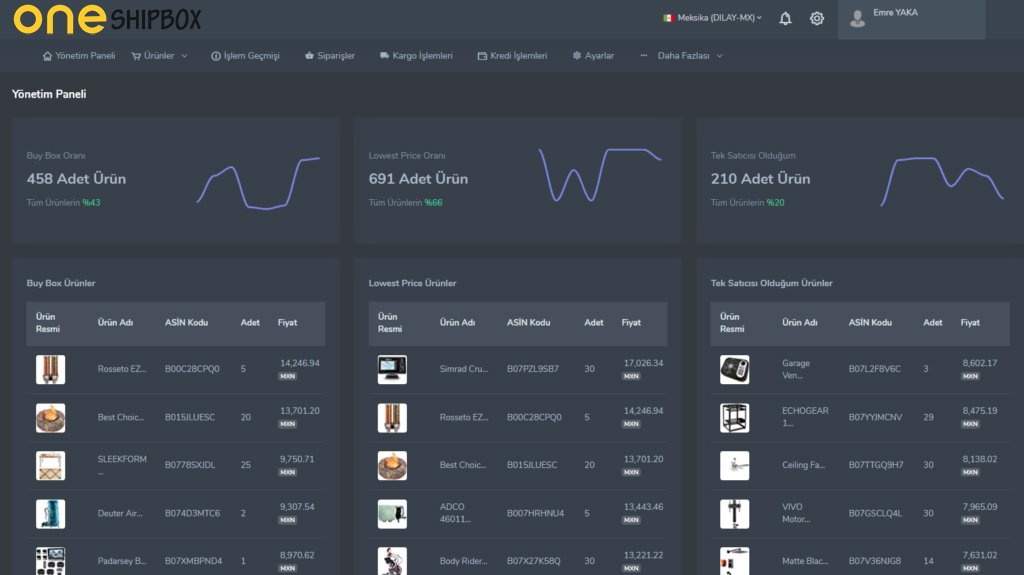This screenshot has height=575, width=1024.
Task: Click the One Shipbox logo
Action: click(x=108, y=19)
